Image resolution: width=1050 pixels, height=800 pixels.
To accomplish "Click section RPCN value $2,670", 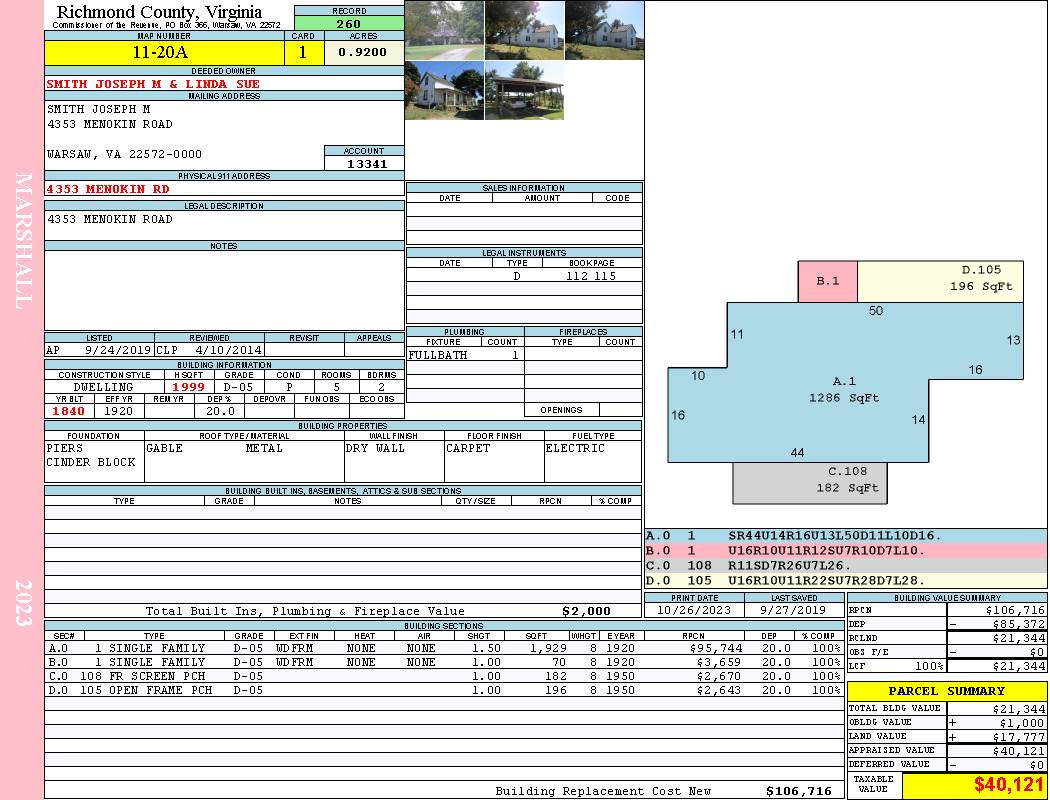I will coord(718,677).
